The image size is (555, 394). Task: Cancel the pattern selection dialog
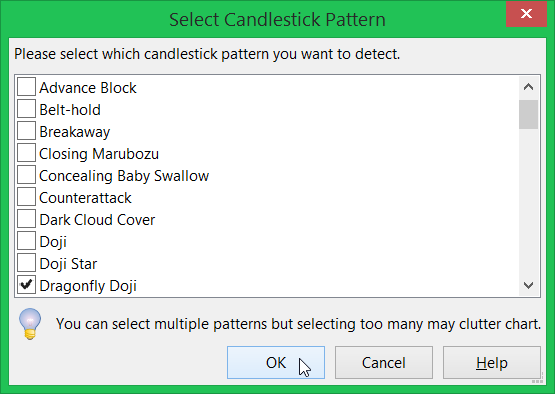[384, 362]
